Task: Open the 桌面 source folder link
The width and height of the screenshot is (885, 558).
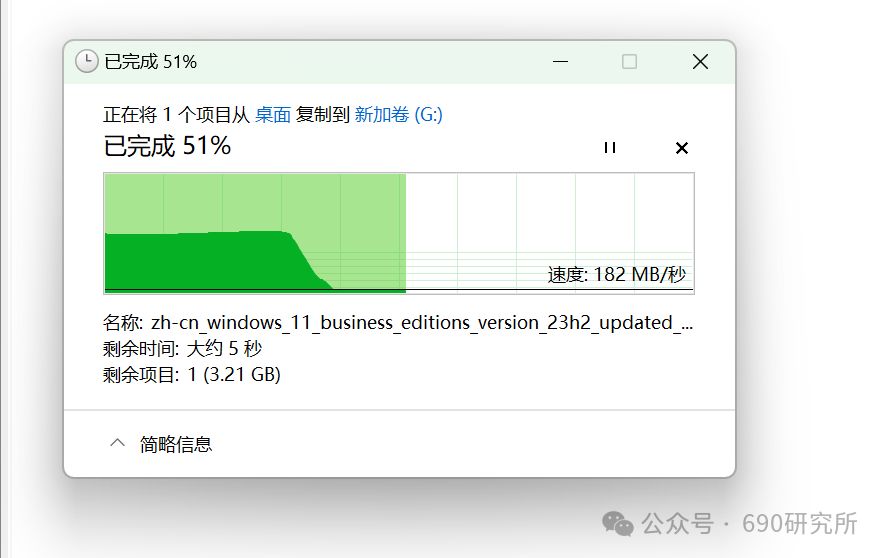Action: (x=272, y=115)
